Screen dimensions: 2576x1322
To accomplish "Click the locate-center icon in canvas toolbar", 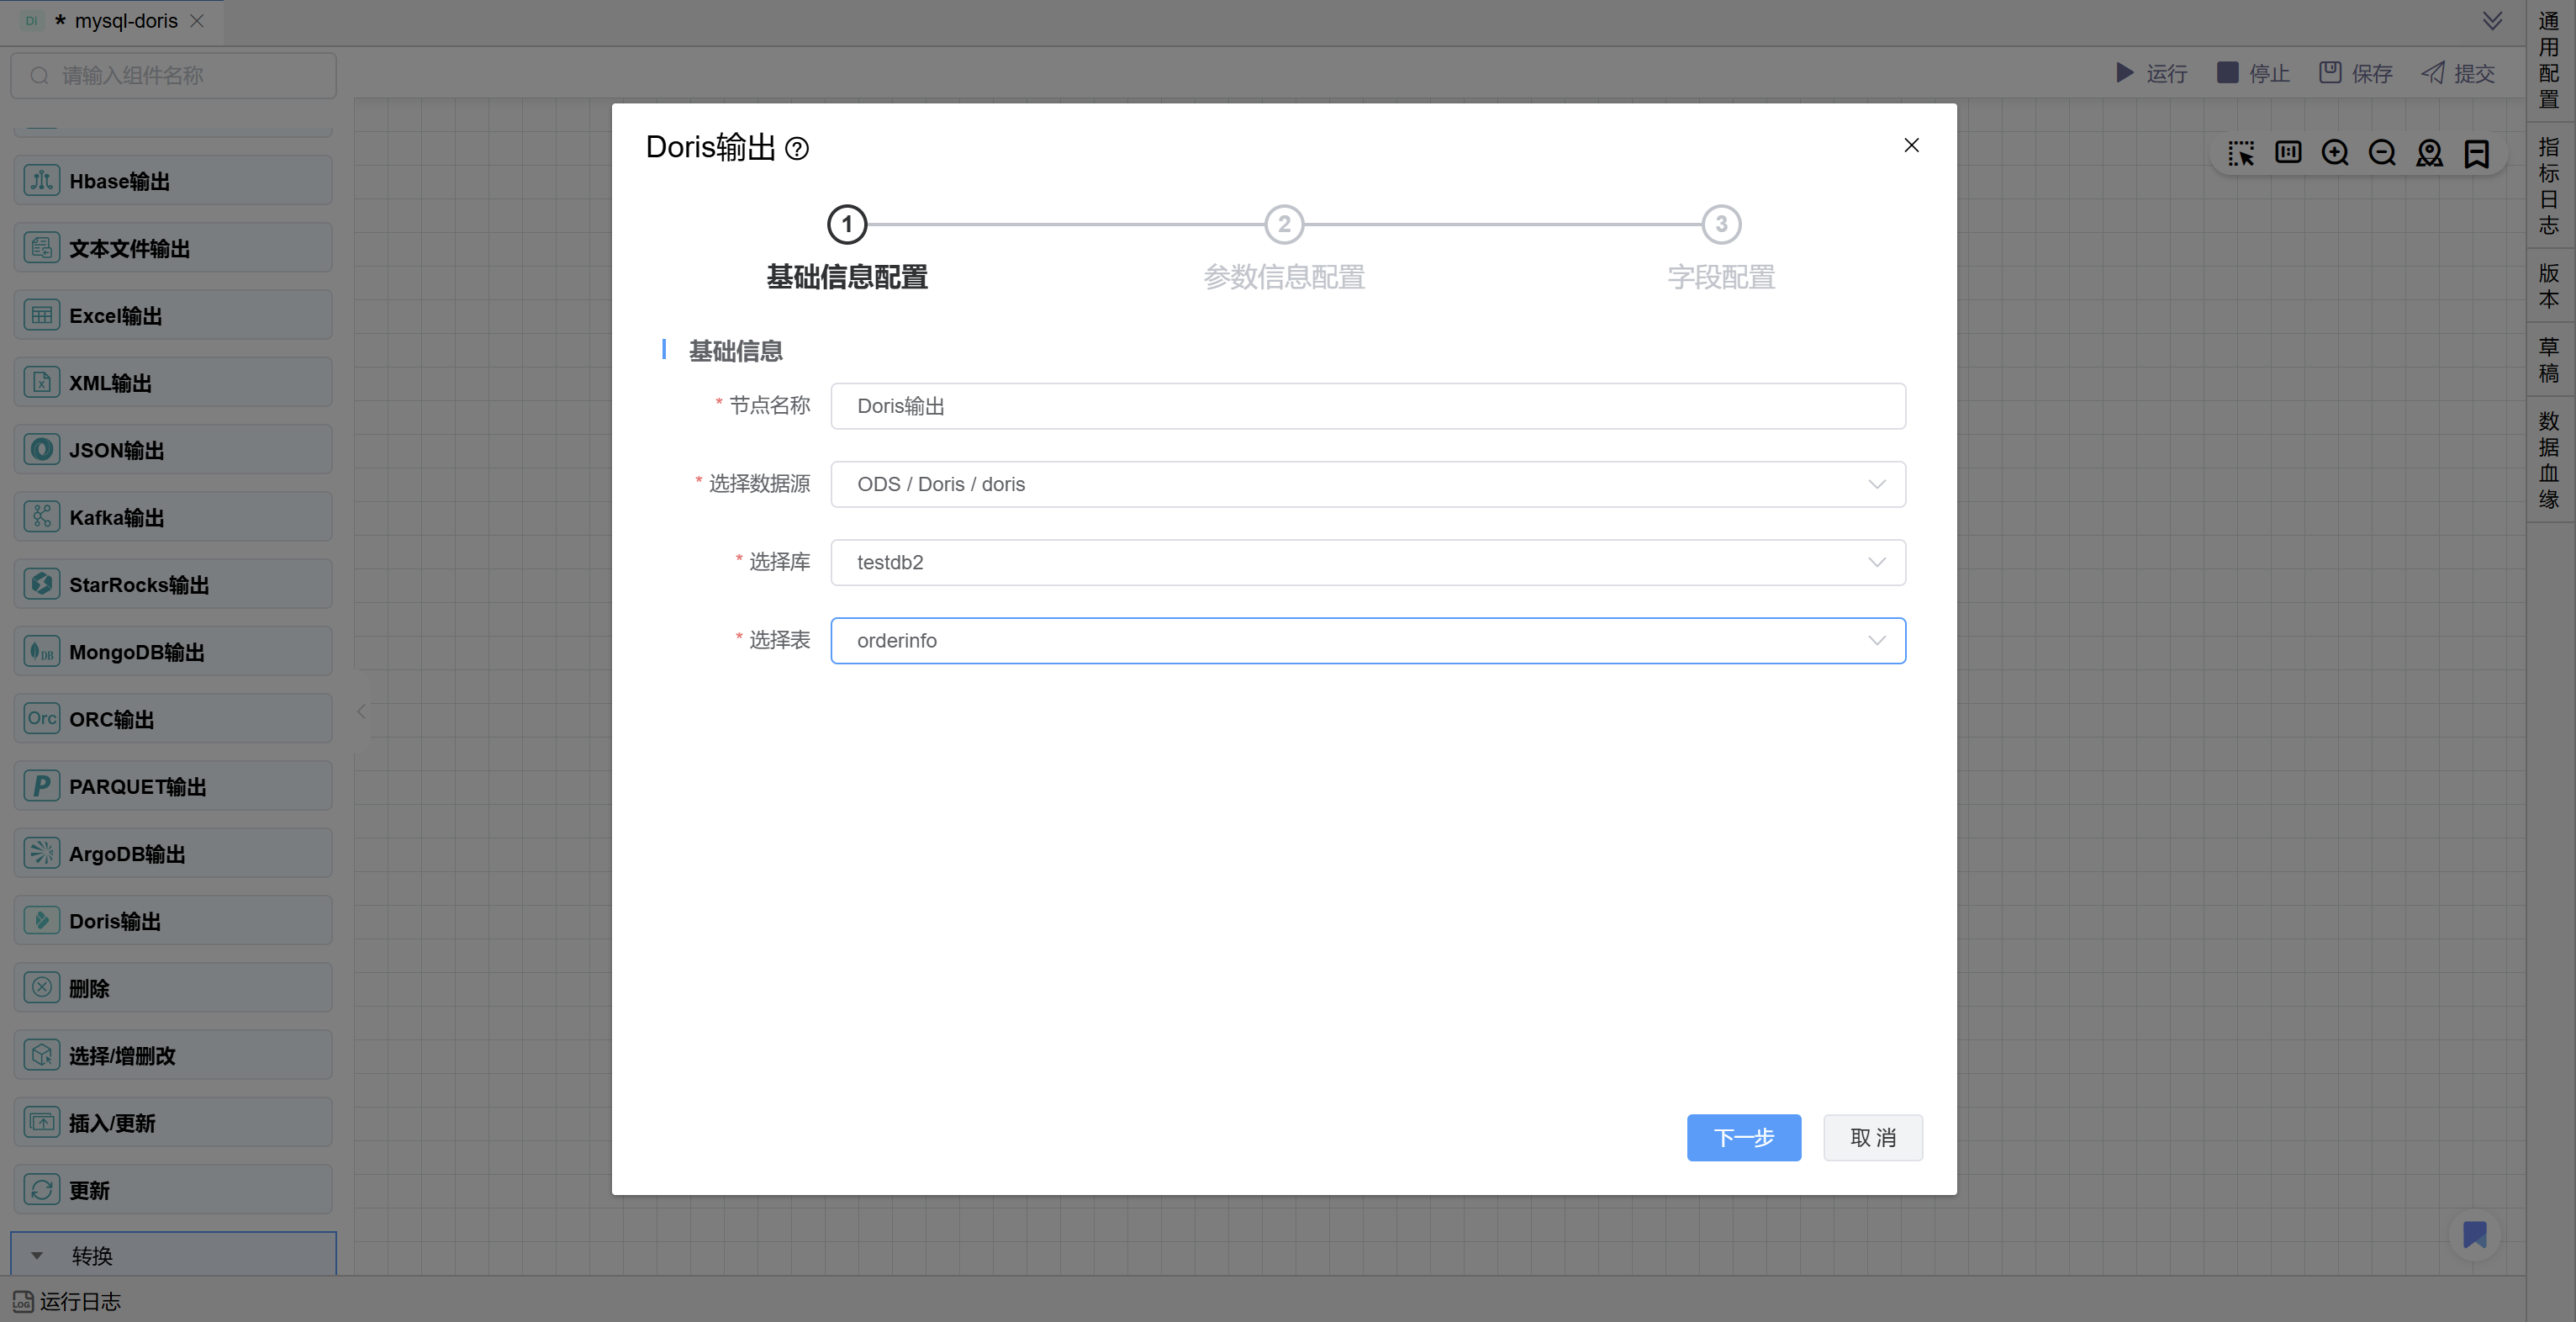I will pyautogui.click(x=2429, y=153).
